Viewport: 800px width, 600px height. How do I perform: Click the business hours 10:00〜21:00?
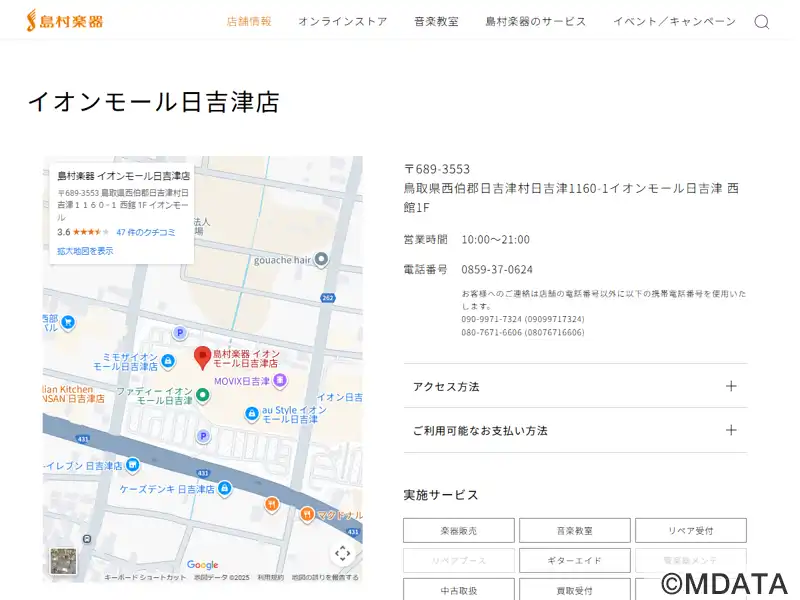[x=495, y=239]
